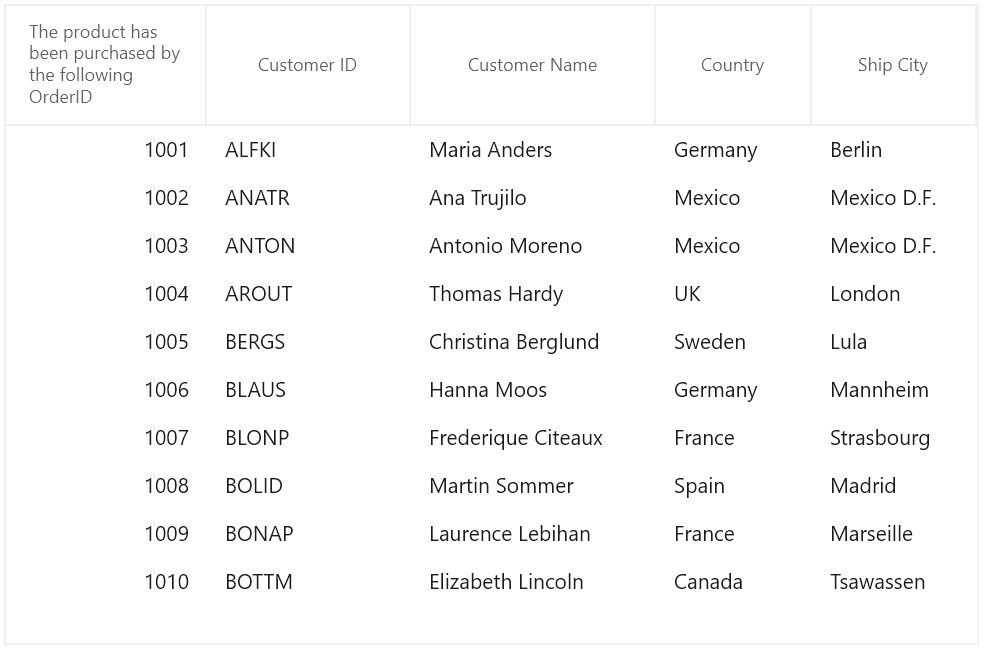The height and width of the screenshot is (649, 983).
Task: Click order number 1010 cell
Action: [x=105, y=582]
